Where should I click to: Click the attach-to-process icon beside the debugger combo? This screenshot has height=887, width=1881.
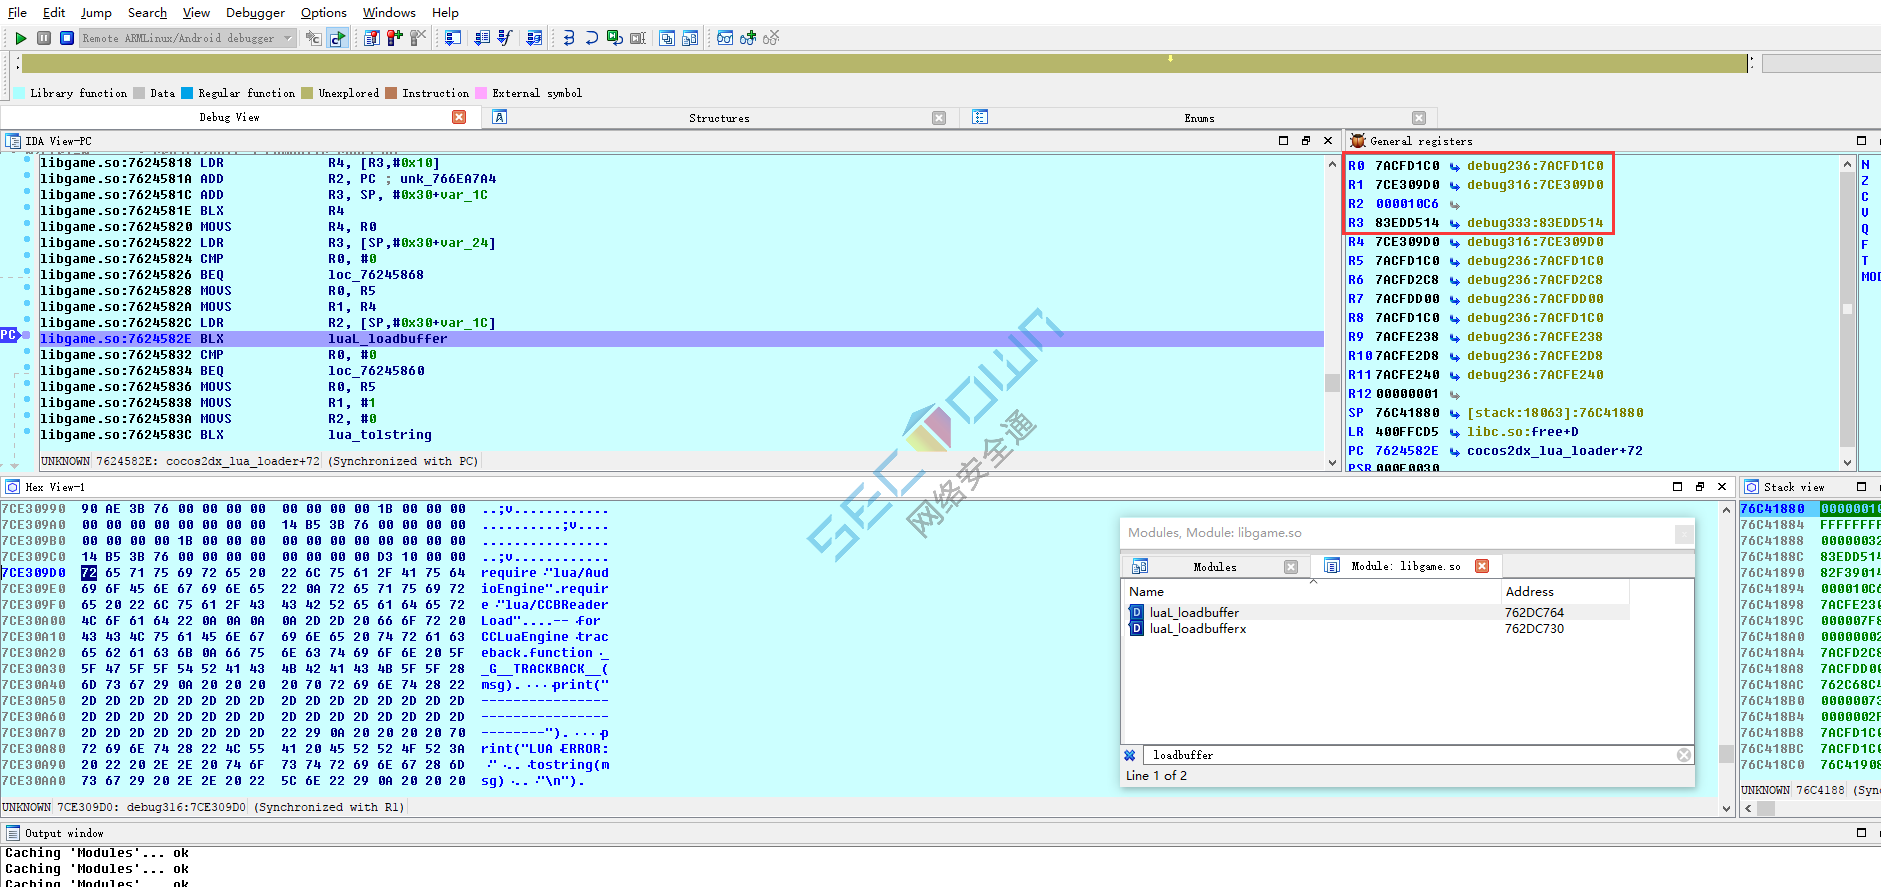click(x=313, y=38)
